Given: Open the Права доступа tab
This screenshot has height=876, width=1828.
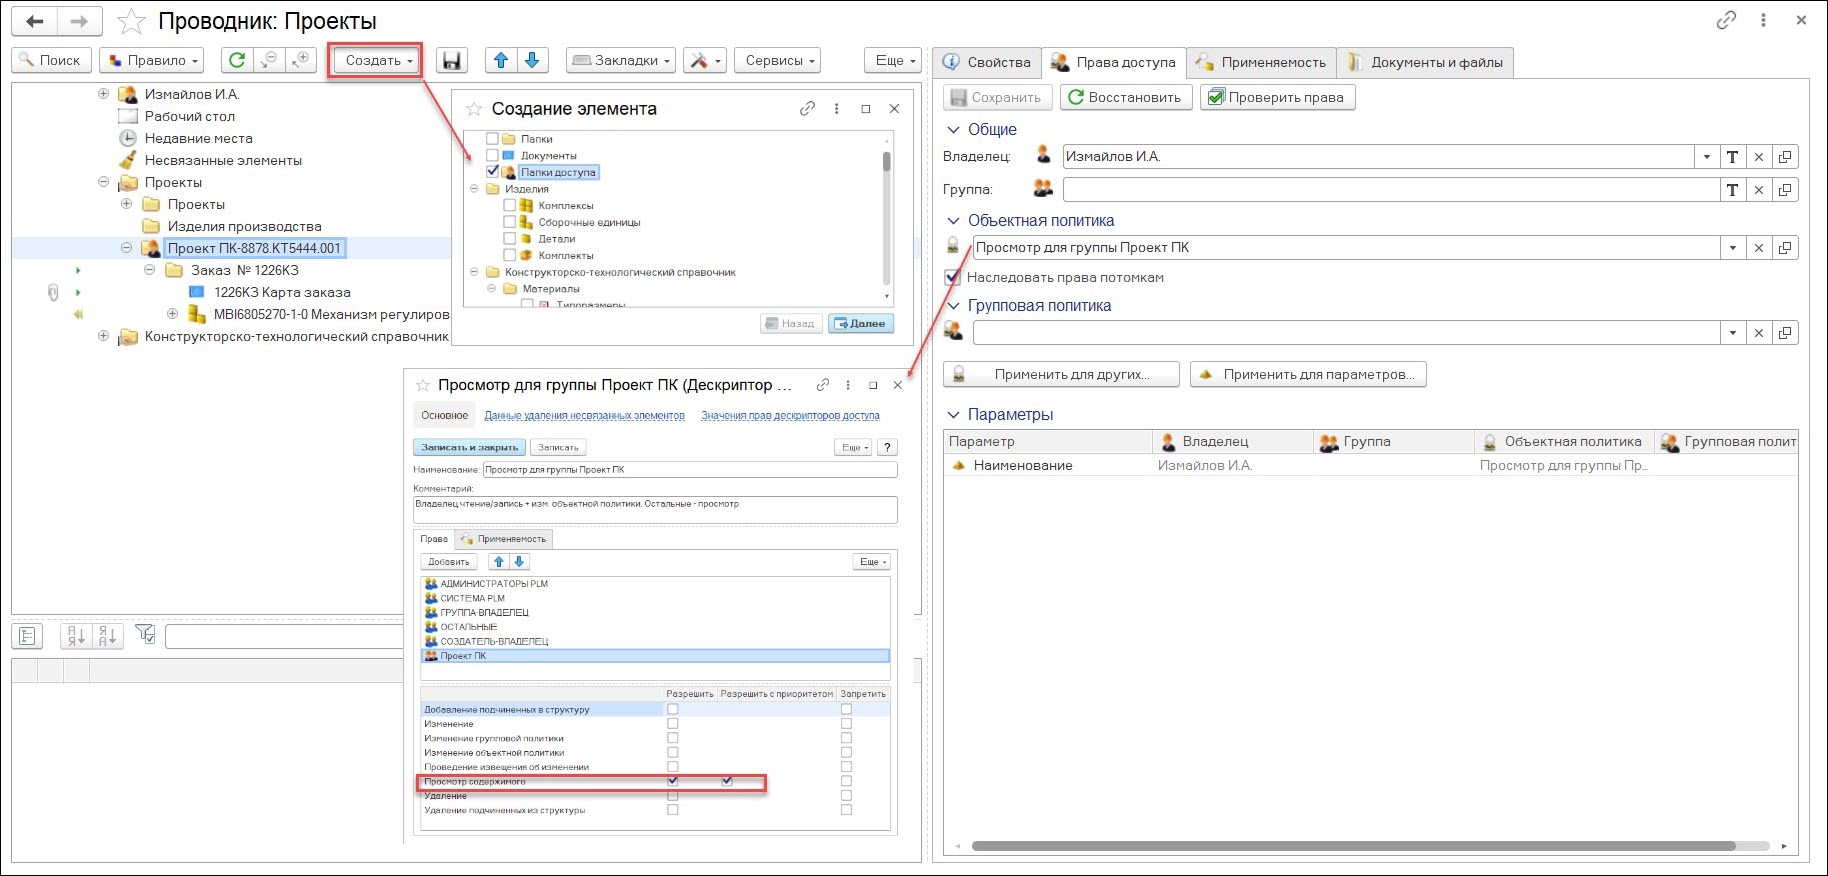Looking at the screenshot, I should click(1114, 62).
